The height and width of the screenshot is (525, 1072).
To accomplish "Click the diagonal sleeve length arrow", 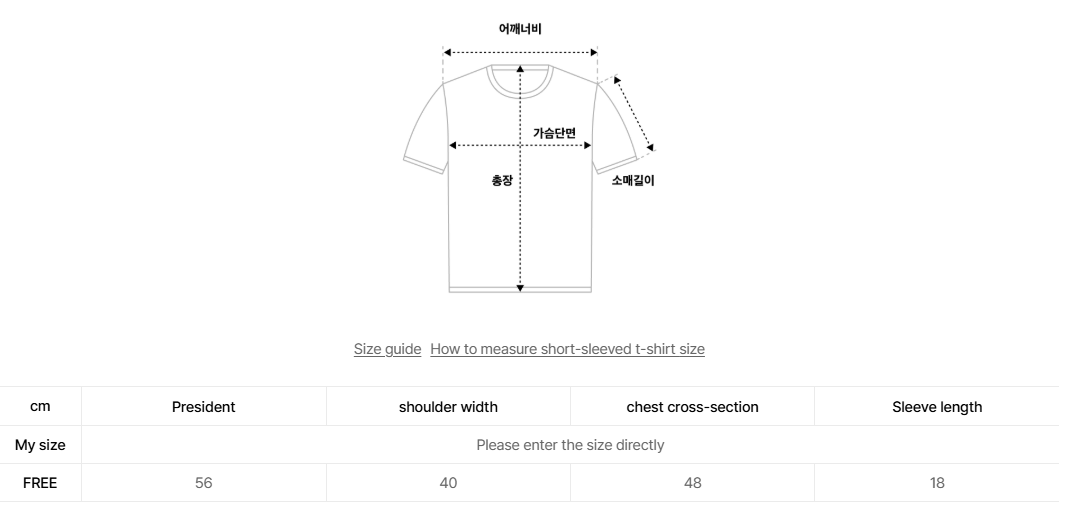I will click(635, 113).
